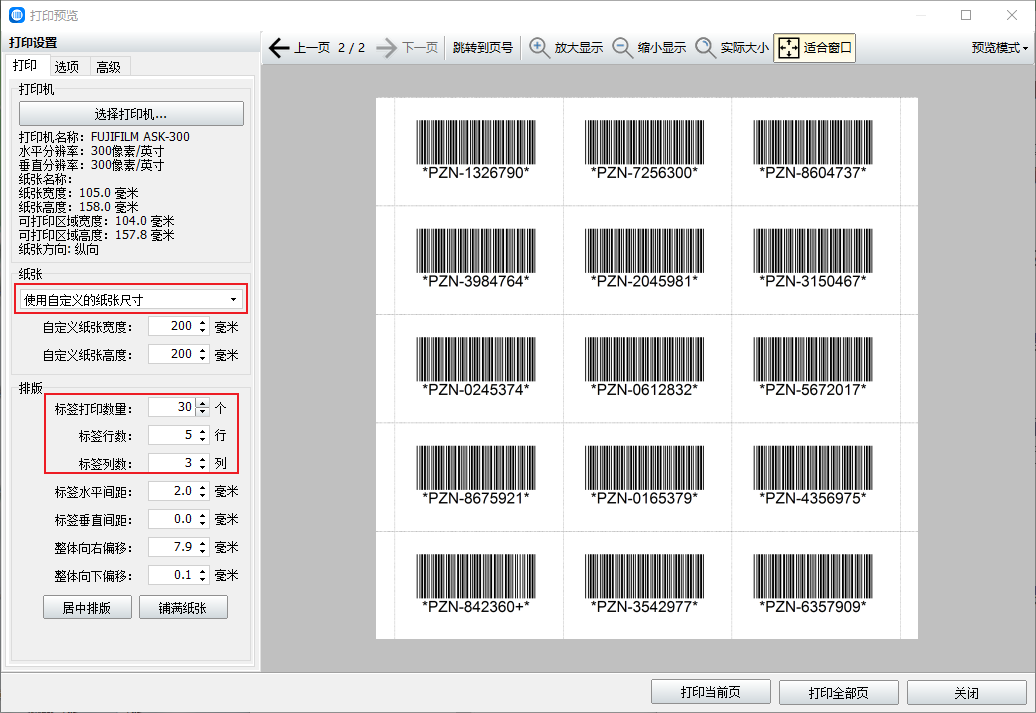Click the page indicator text 2 / 2
The image size is (1036, 713).
(352, 48)
